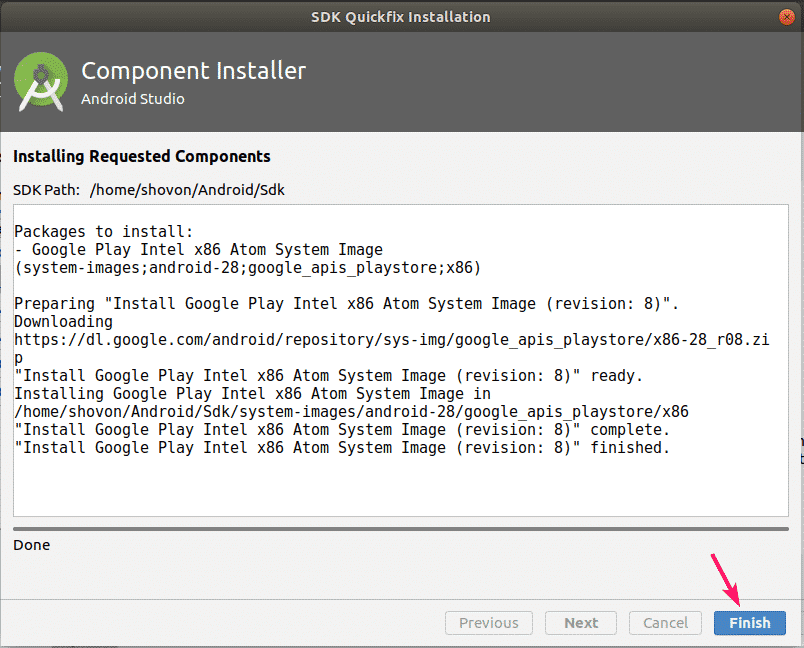Close the SDK Quickfix Installation dialog
Image resolution: width=804 pixels, height=648 pixels.
(x=787, y=17)
